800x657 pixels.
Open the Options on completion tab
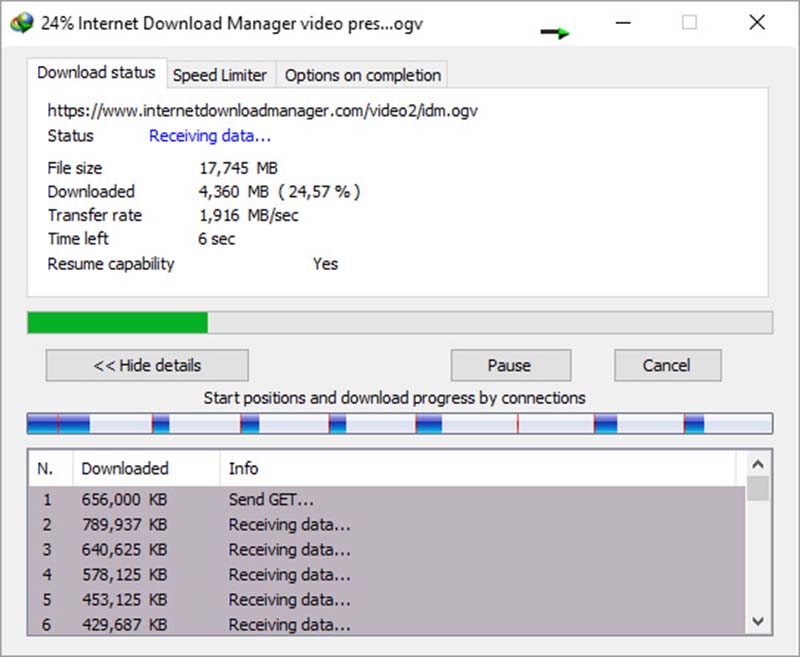(364, 74)
